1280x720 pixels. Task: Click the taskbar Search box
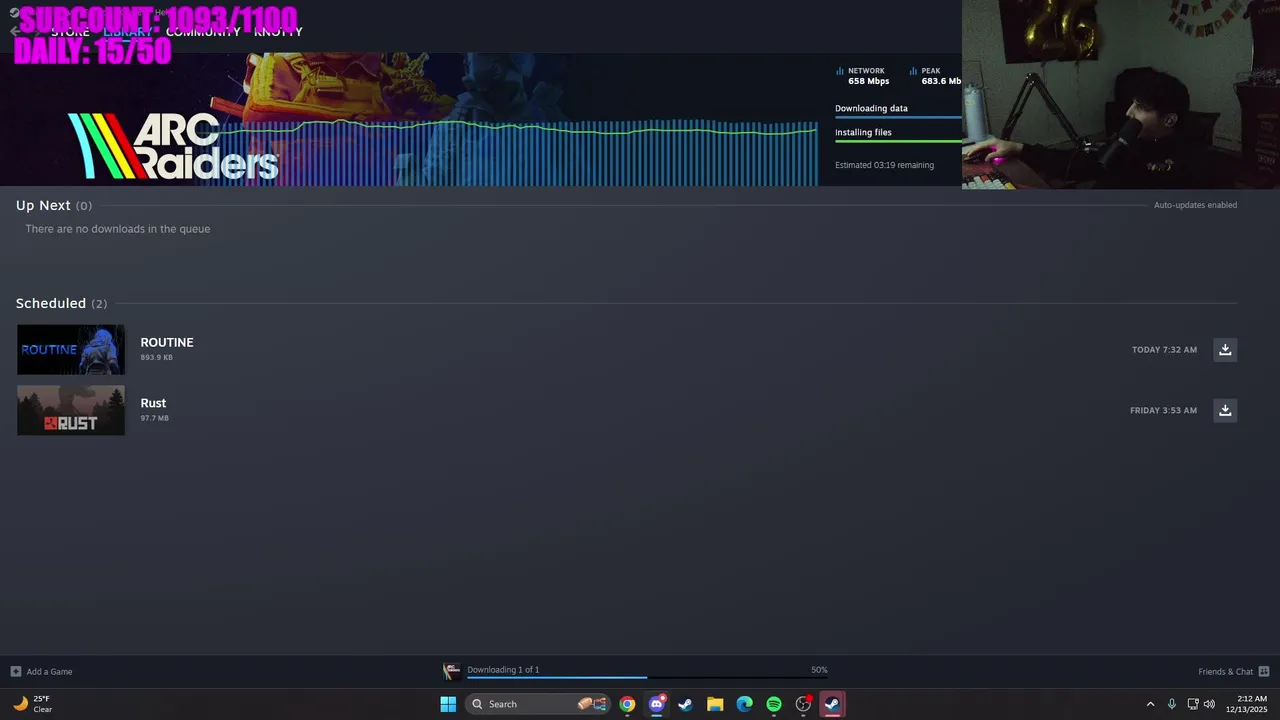pyautogui.click(x=538, y=704)
